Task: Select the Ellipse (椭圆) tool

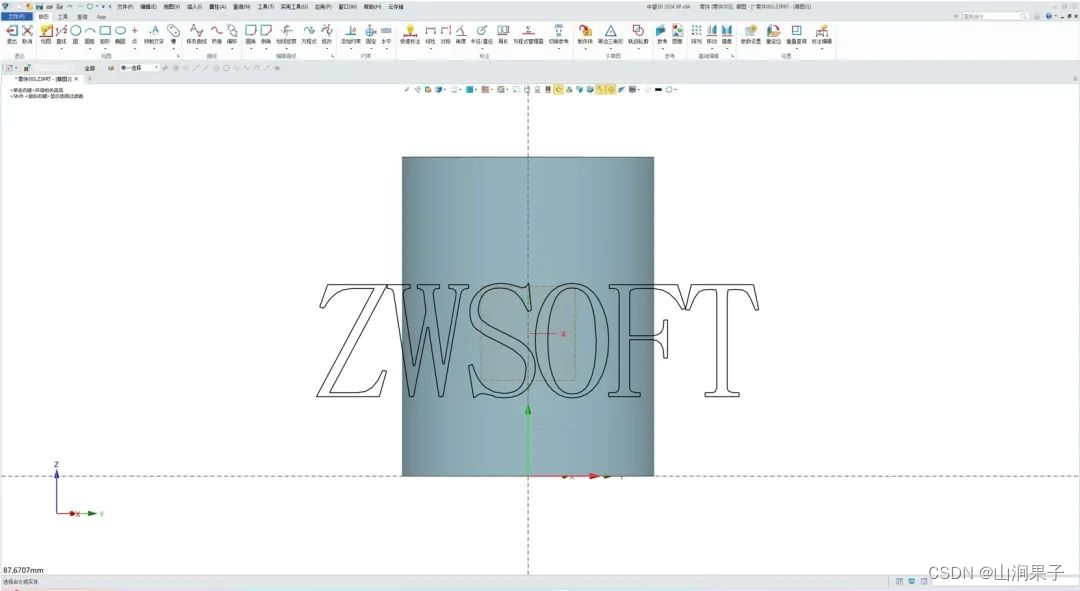Action: point(120,33)
